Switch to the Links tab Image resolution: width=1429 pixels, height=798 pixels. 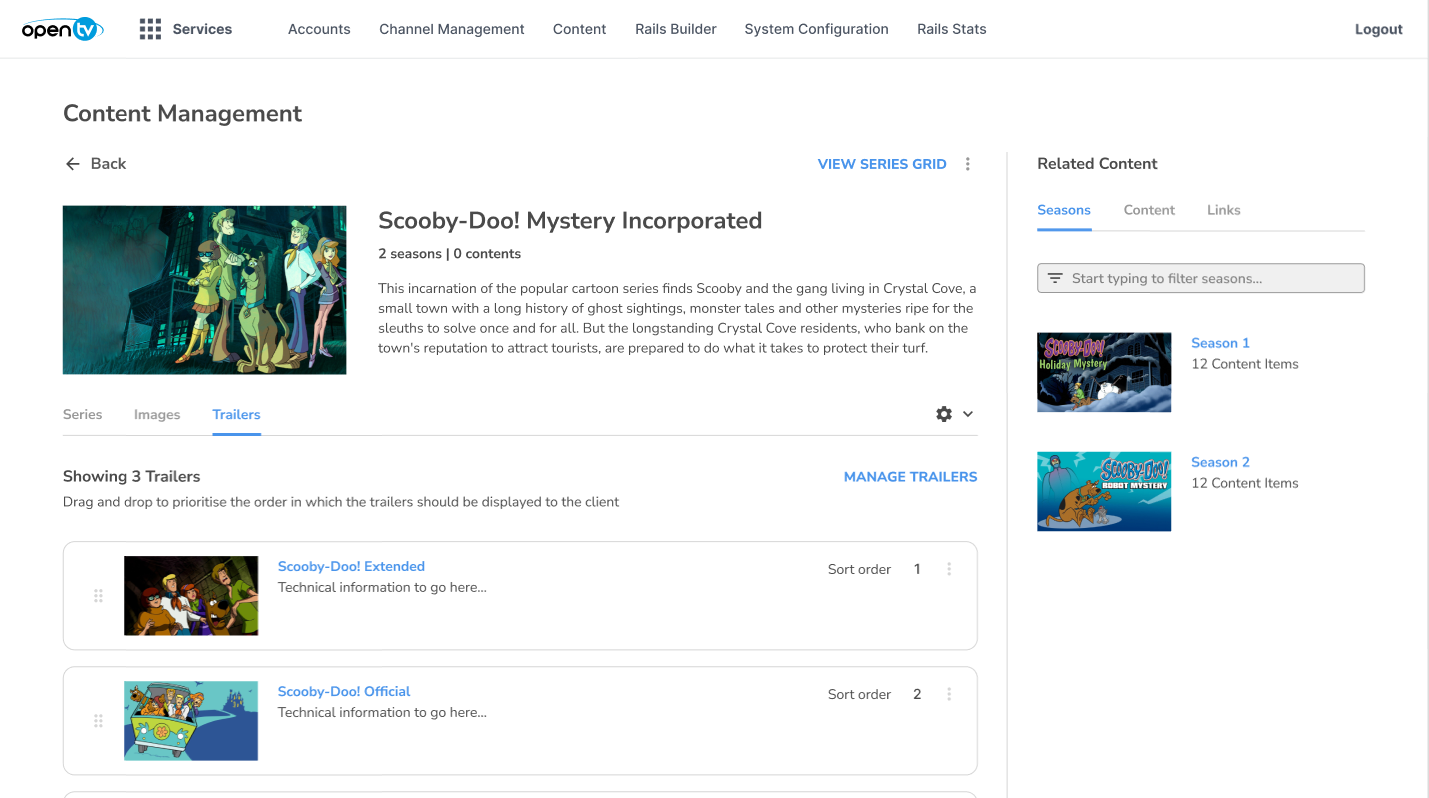point(1223,210)
